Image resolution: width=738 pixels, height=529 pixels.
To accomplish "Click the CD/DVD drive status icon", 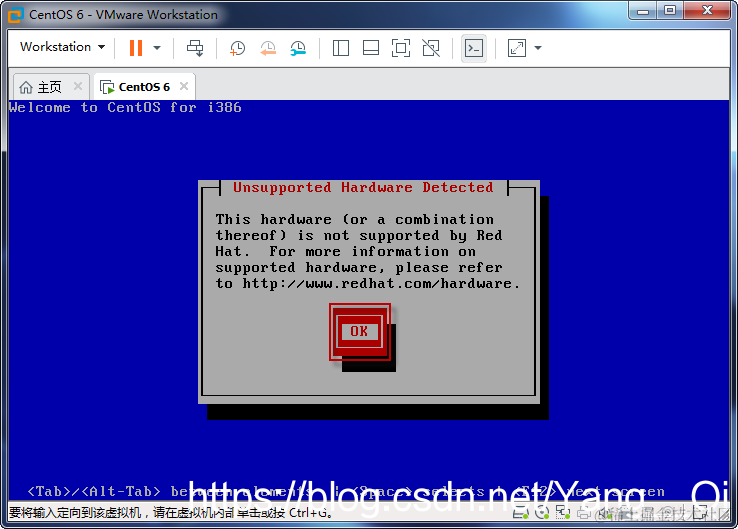I will point(542,513).
